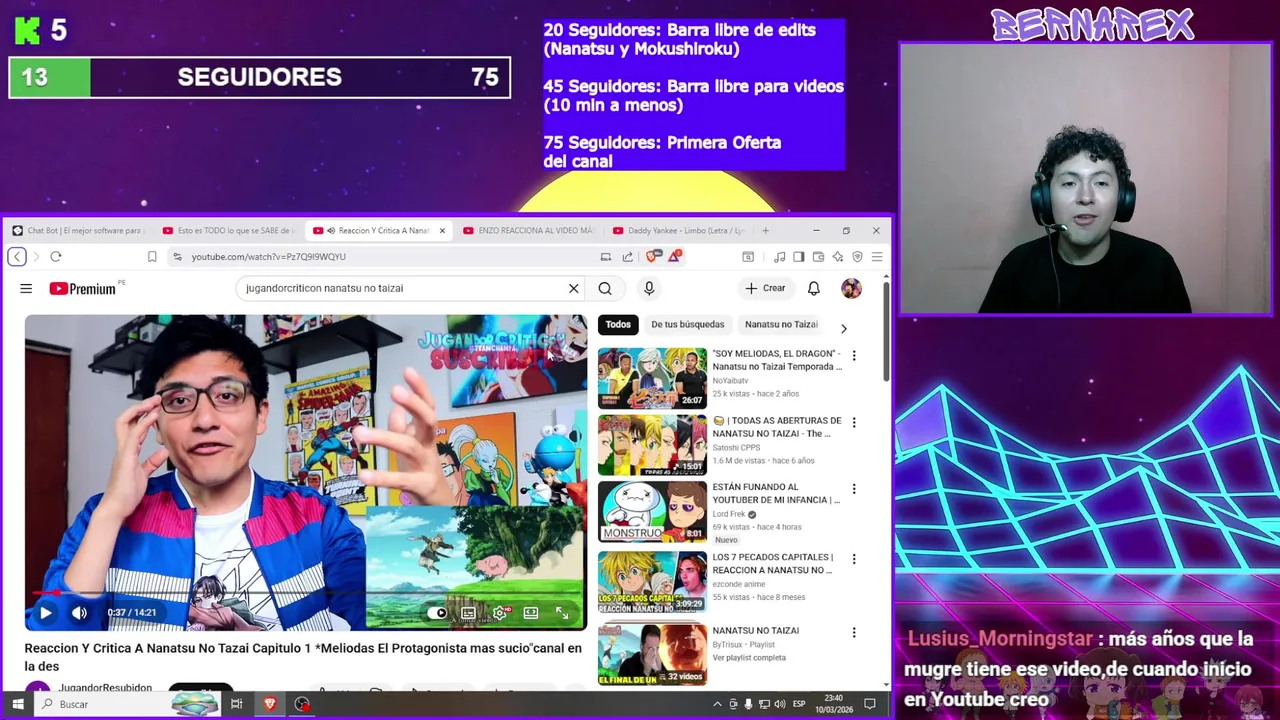This screenshot has height=720, width=1280.
Task: Open the account avatar menu
Action: pyautogui.click(x=851, y=288)
